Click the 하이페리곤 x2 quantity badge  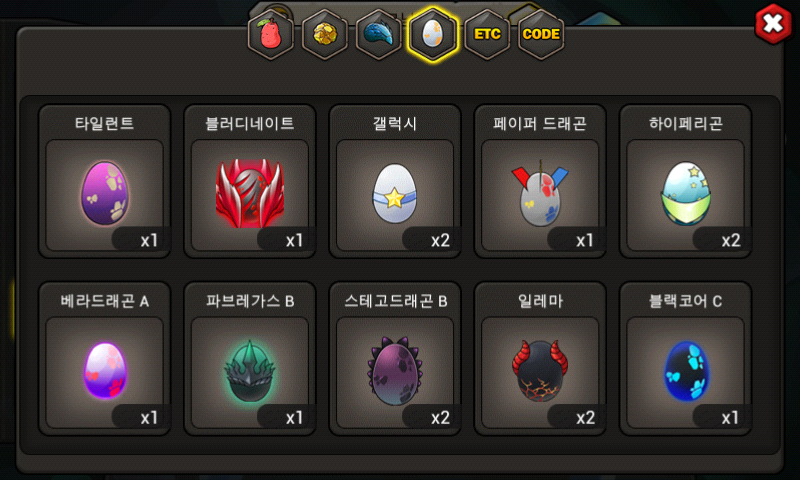tap(731, 240)
